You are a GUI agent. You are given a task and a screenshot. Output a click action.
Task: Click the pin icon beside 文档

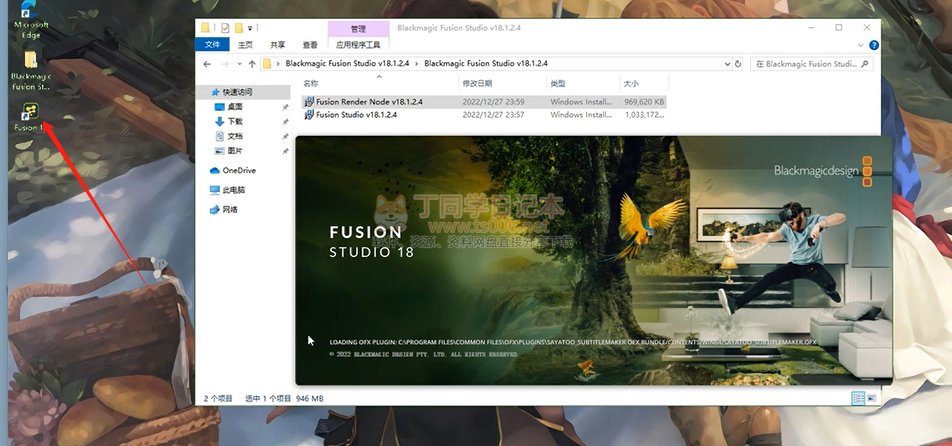coord(285,137)
